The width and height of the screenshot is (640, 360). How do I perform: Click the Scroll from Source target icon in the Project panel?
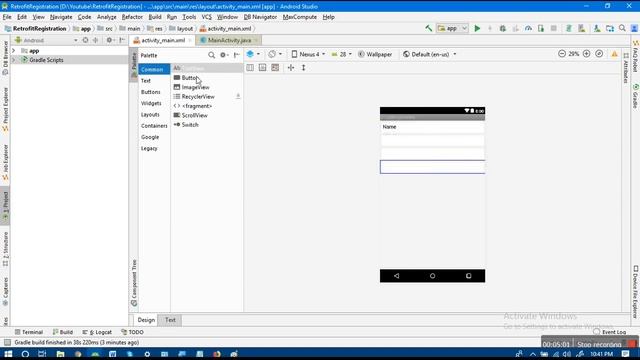(x=85, y=40)
